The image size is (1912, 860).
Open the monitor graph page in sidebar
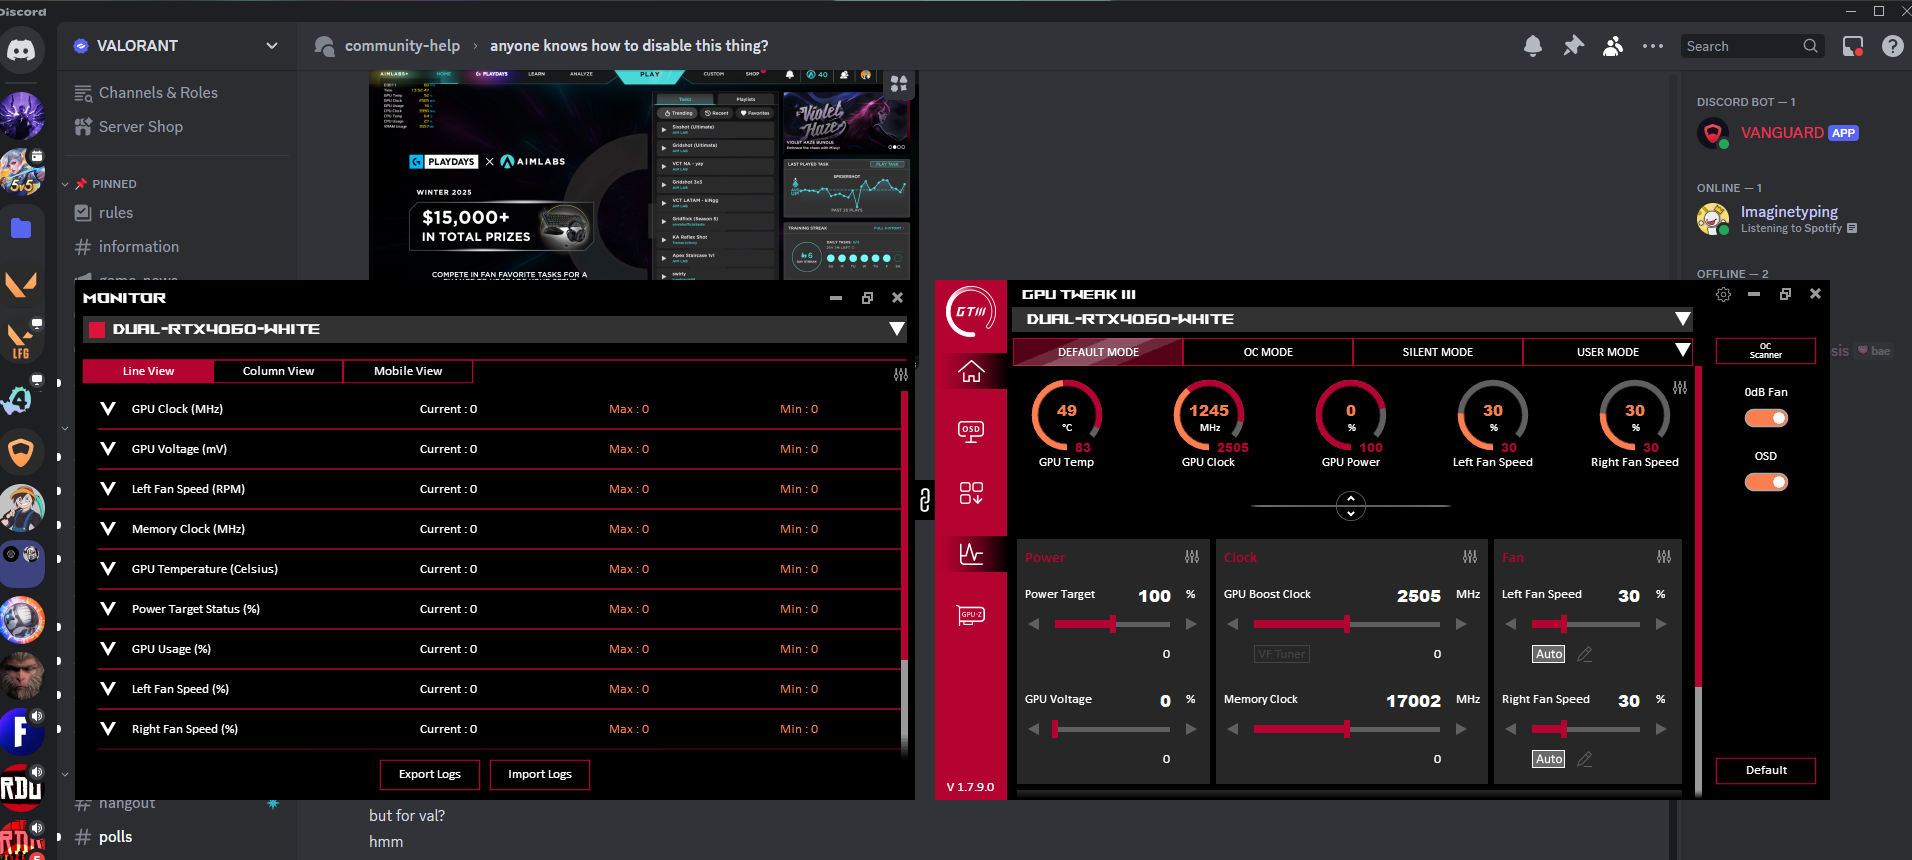pos(971,553)
